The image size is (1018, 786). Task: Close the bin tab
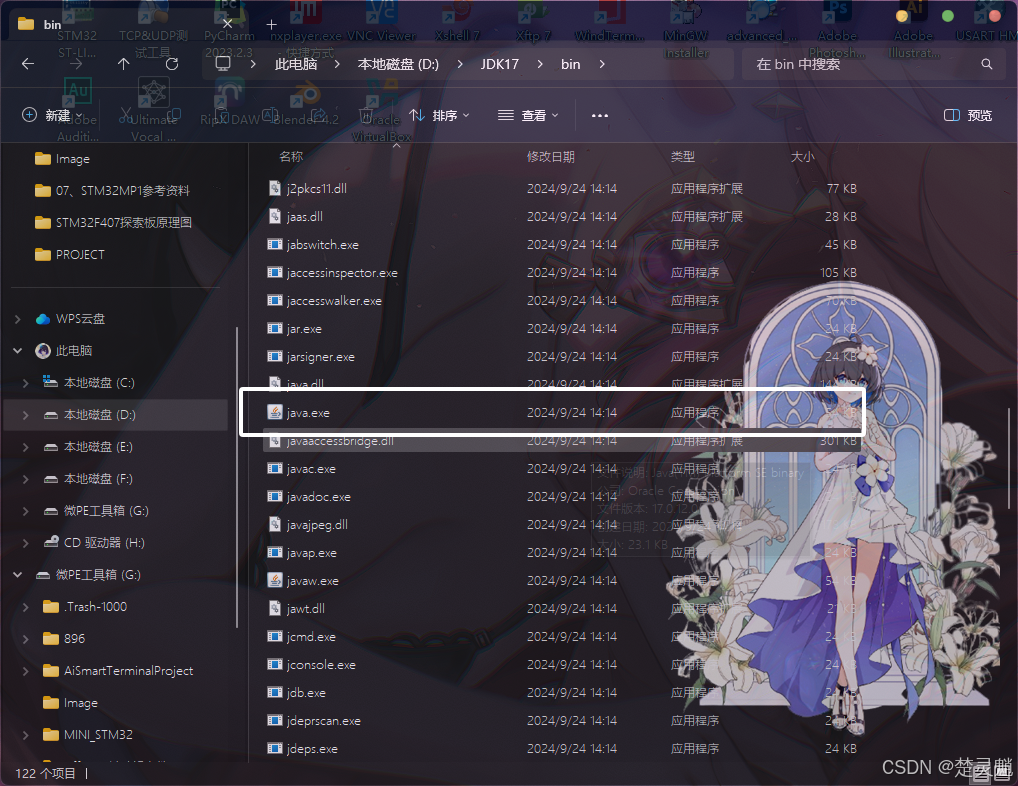228,23
